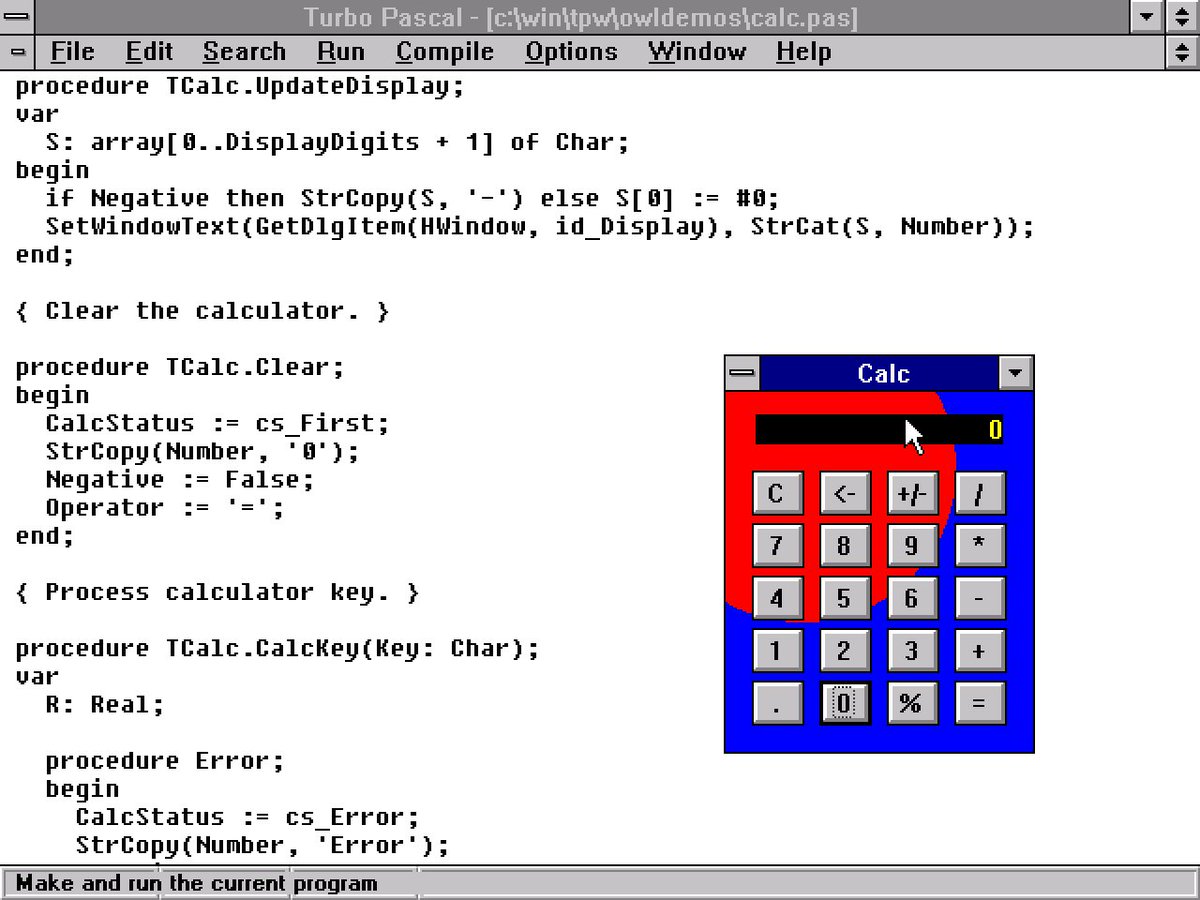Click calculator digit 4
Screen dimensions: 1200x900
(776, 598)
